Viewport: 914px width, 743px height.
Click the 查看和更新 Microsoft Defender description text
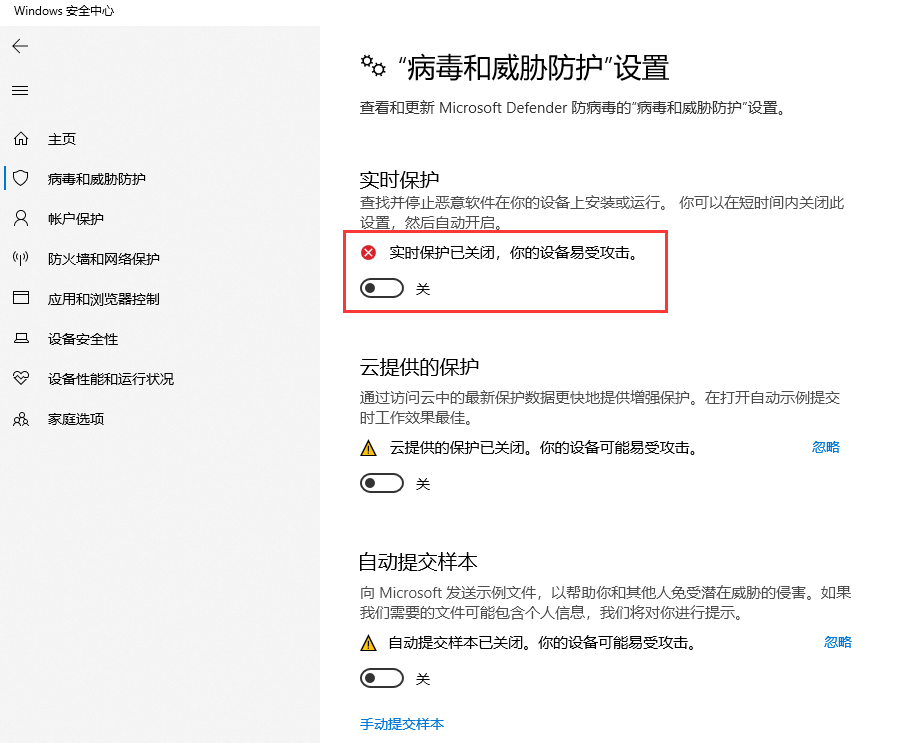(574, 108)
